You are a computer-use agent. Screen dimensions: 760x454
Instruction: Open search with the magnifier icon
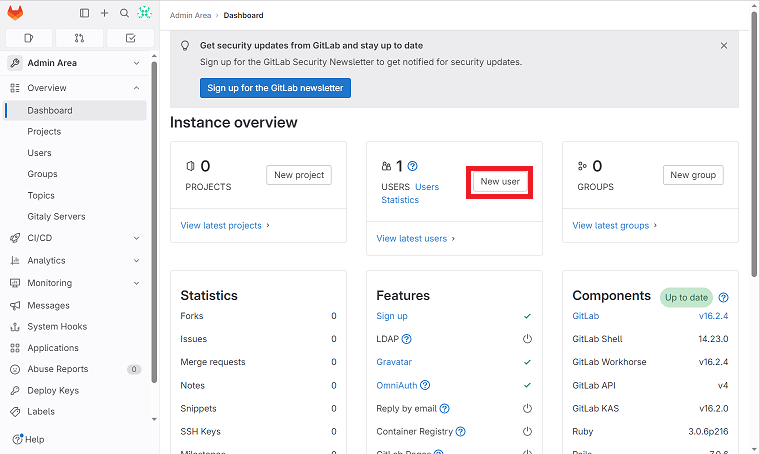(x=124, y=13)
